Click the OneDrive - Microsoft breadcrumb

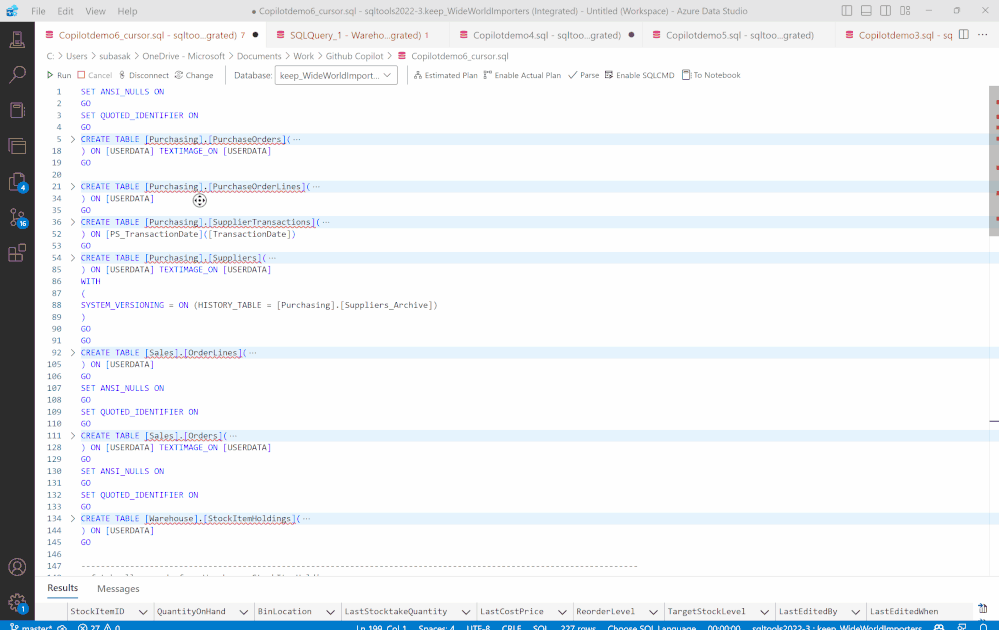click(x=183, y=56)
